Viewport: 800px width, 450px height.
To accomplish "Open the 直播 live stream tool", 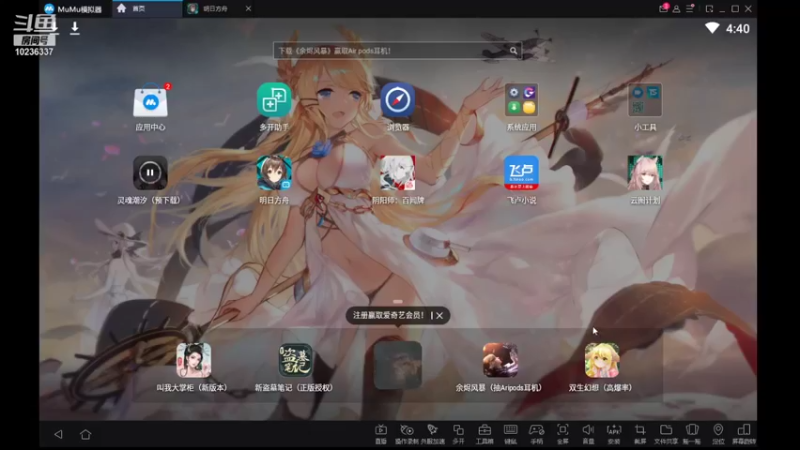I will click(x=381, y=434).
